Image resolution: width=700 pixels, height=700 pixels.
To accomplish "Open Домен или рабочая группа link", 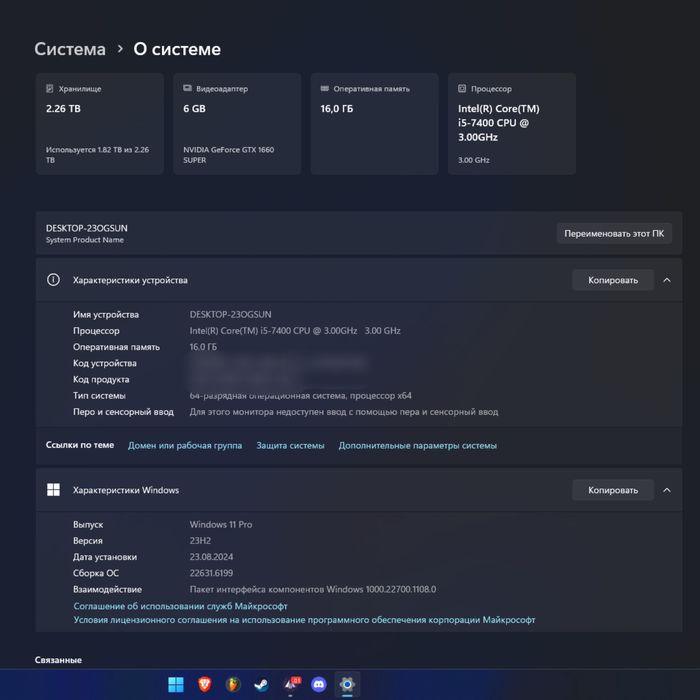I will pos(185,446).
